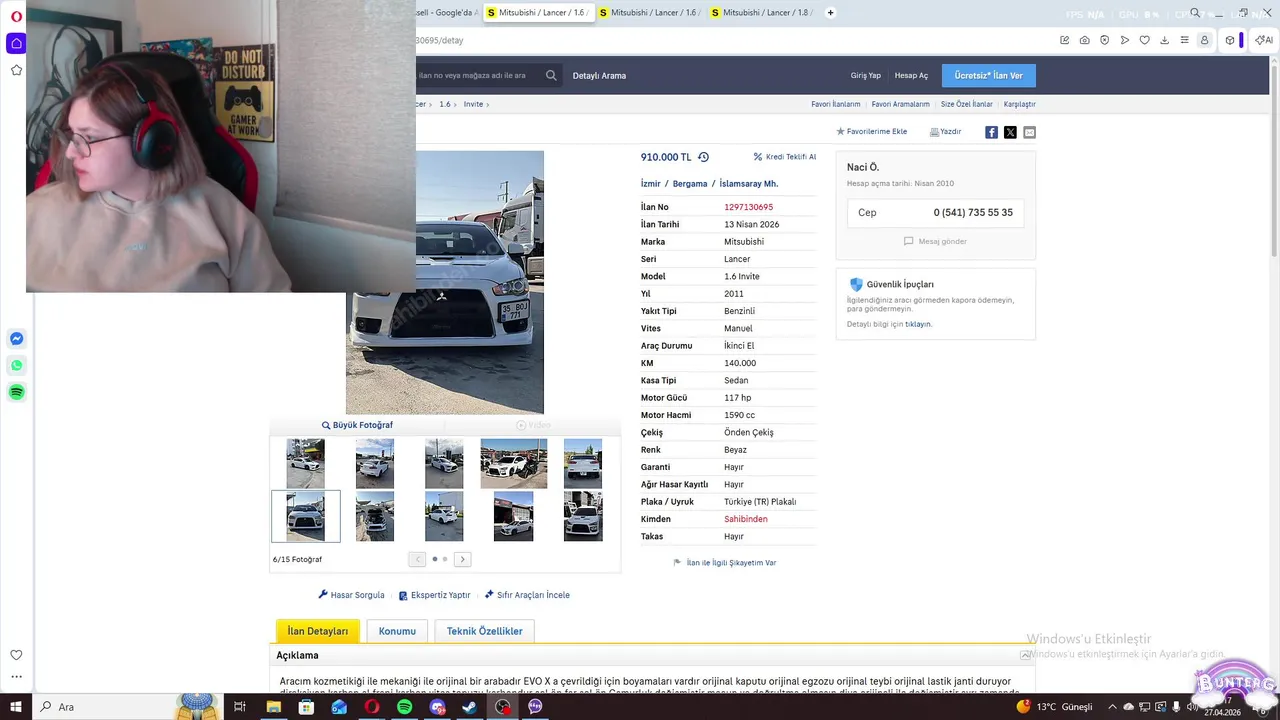Viewport: 1280px width, 720px height.
Task: Click the Opera sidebar bookmarks star icon
Action: [16, 70]
